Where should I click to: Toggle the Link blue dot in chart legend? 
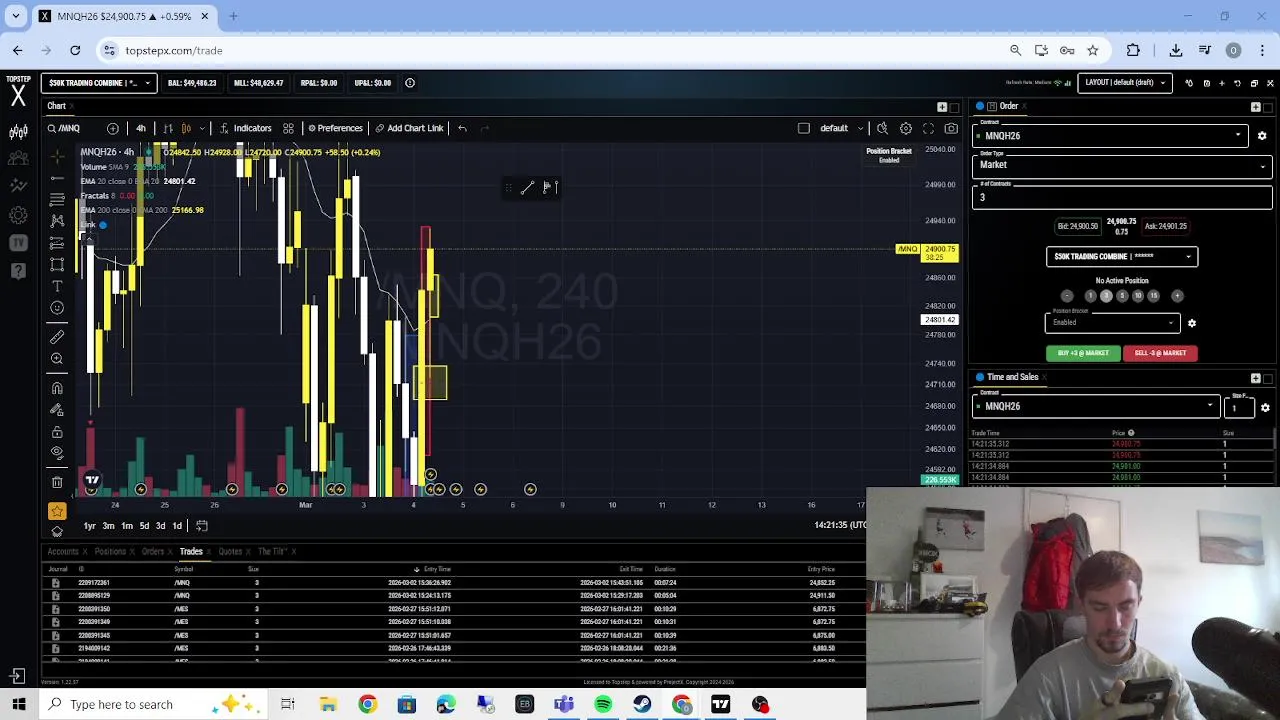pos(102,225)
